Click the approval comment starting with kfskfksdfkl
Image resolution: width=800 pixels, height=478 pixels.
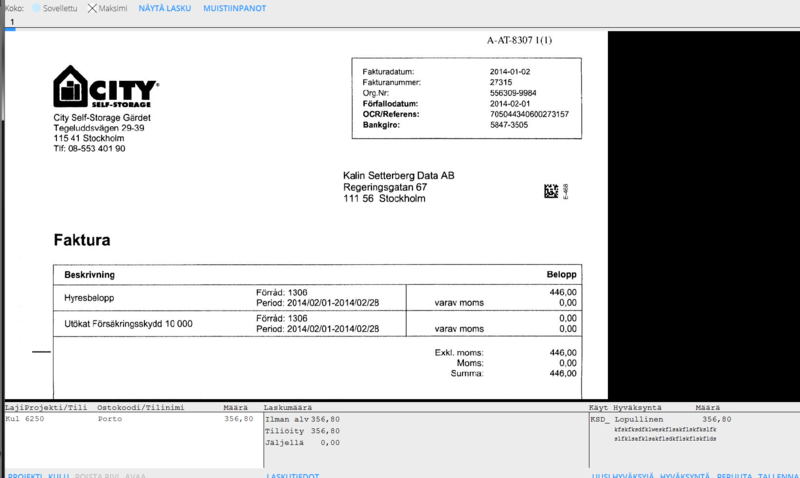pos(665,430)
